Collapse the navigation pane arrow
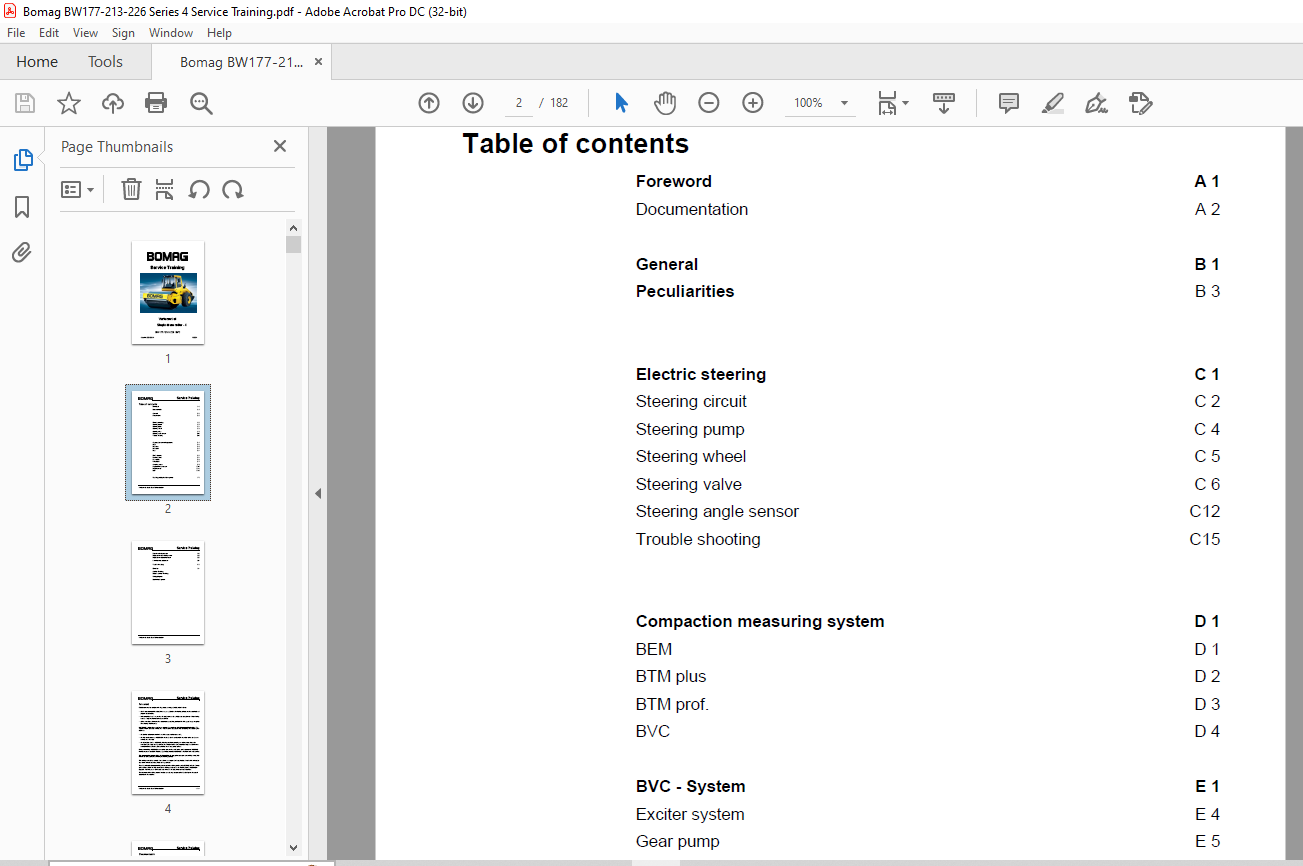The height and width of the screenshot is (866, 1303). tap(318, 493)
